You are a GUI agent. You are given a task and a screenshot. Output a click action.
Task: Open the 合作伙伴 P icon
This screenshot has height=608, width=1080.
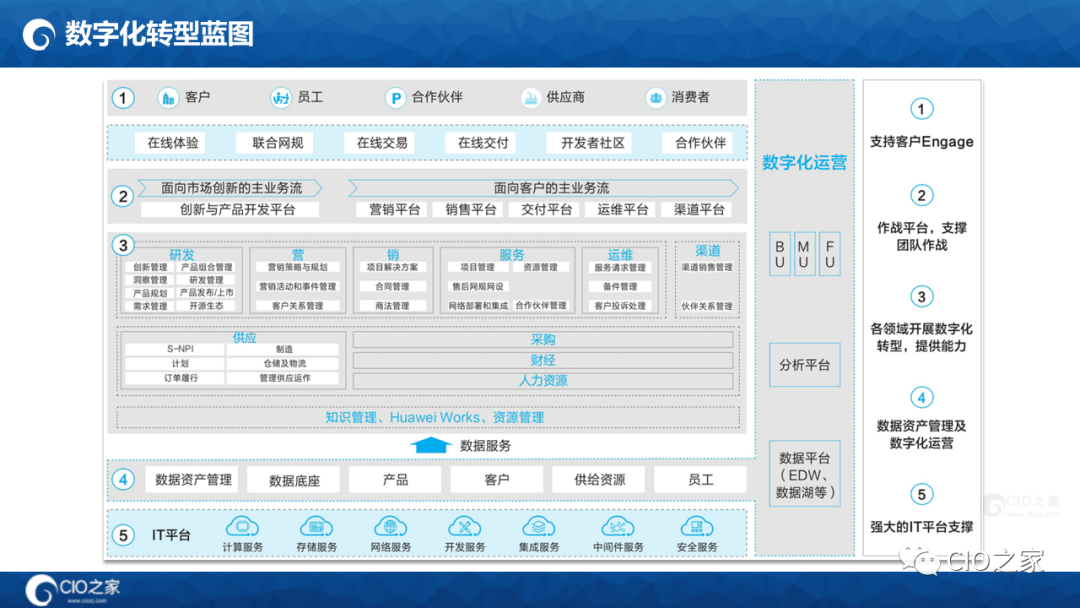[396, 97]
